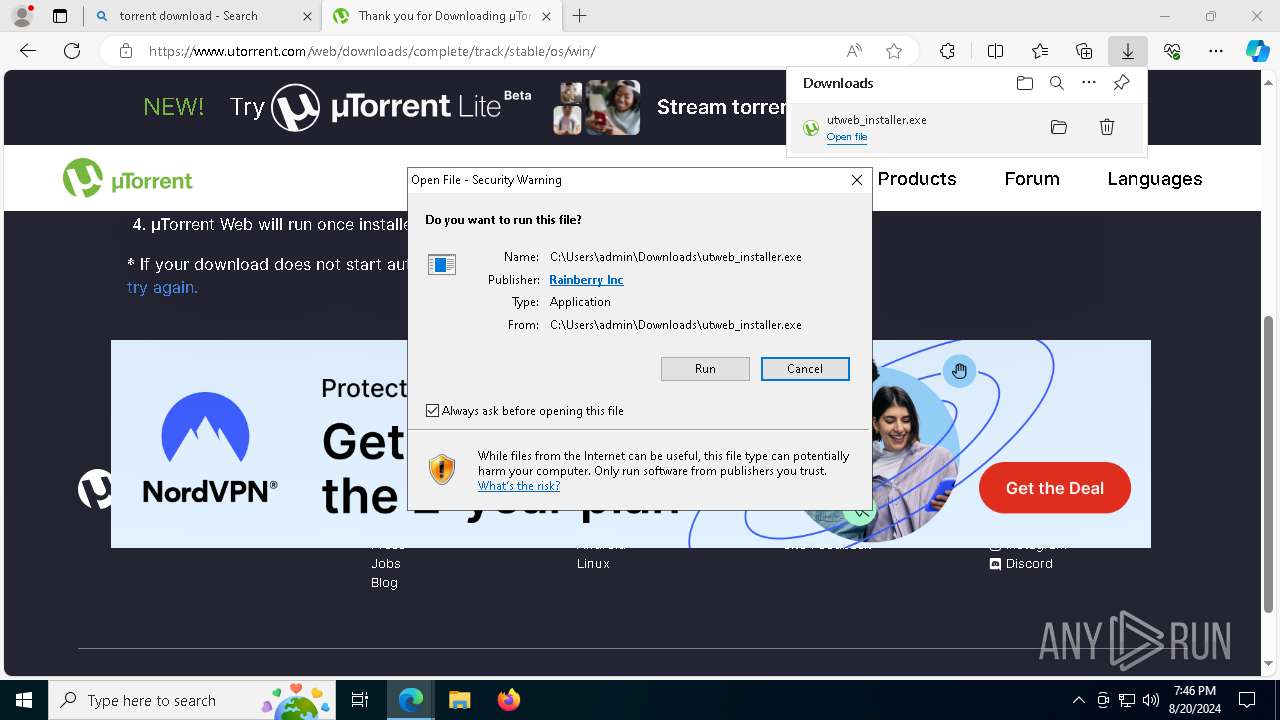
Task: Open Task View on the taskbar
Action: [360, 700]
